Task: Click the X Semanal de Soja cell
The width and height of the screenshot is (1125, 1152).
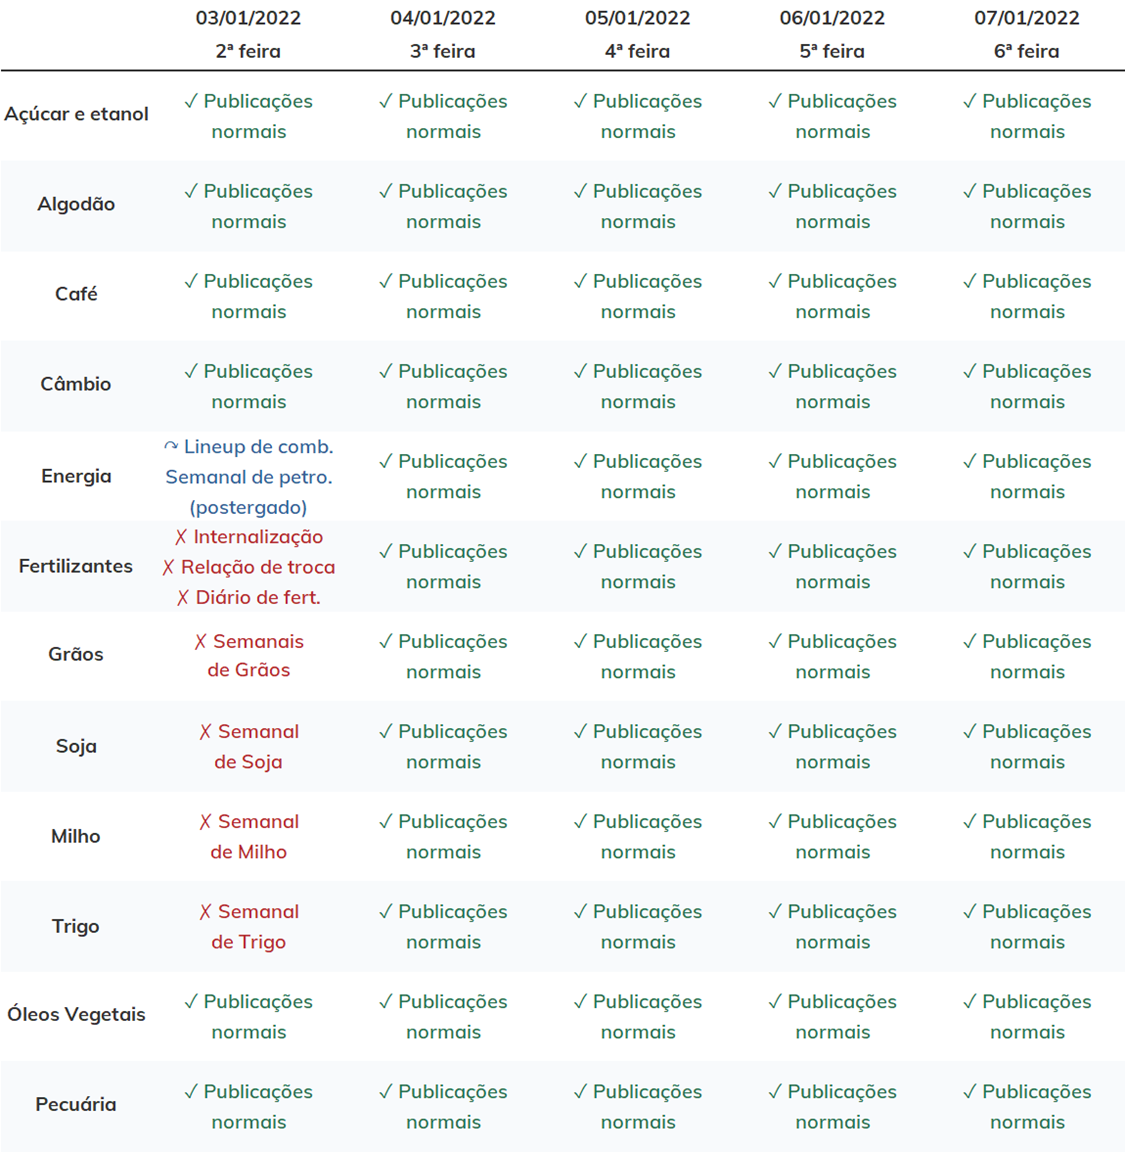Action: [248, 746]
